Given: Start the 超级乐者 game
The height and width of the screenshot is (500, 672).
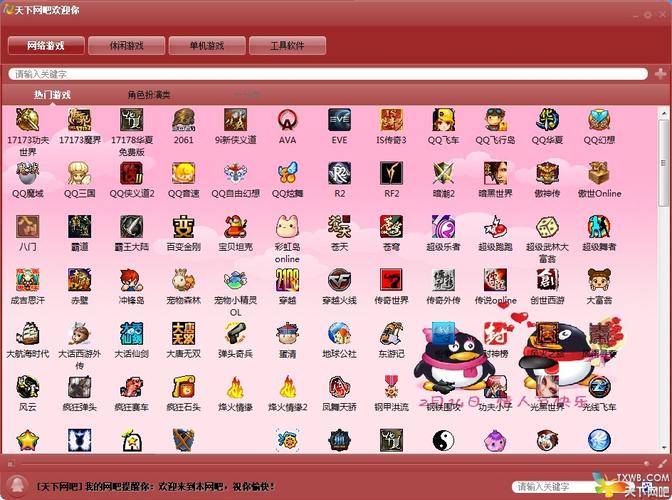Looking at the screenshot, I should point(443,227).
